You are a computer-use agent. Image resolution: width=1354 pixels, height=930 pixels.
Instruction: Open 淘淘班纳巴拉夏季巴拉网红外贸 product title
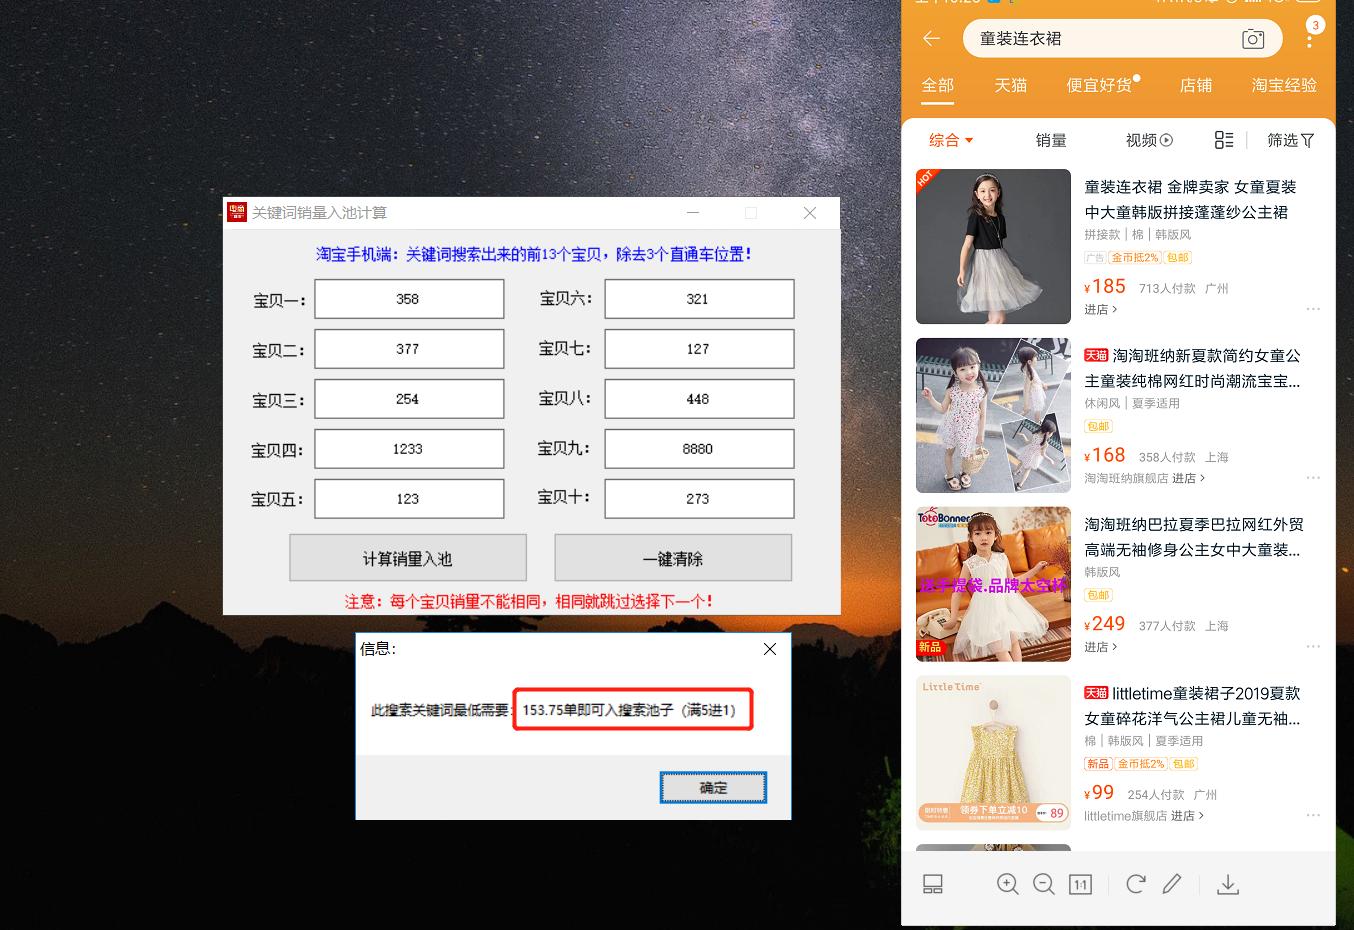coord(1194,537)
